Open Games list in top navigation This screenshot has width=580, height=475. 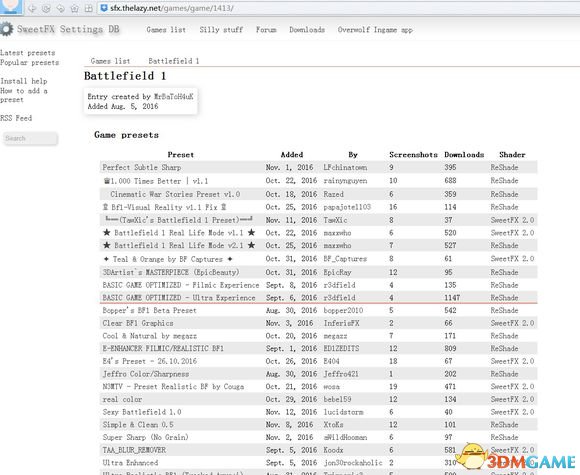tap(166, 30)
